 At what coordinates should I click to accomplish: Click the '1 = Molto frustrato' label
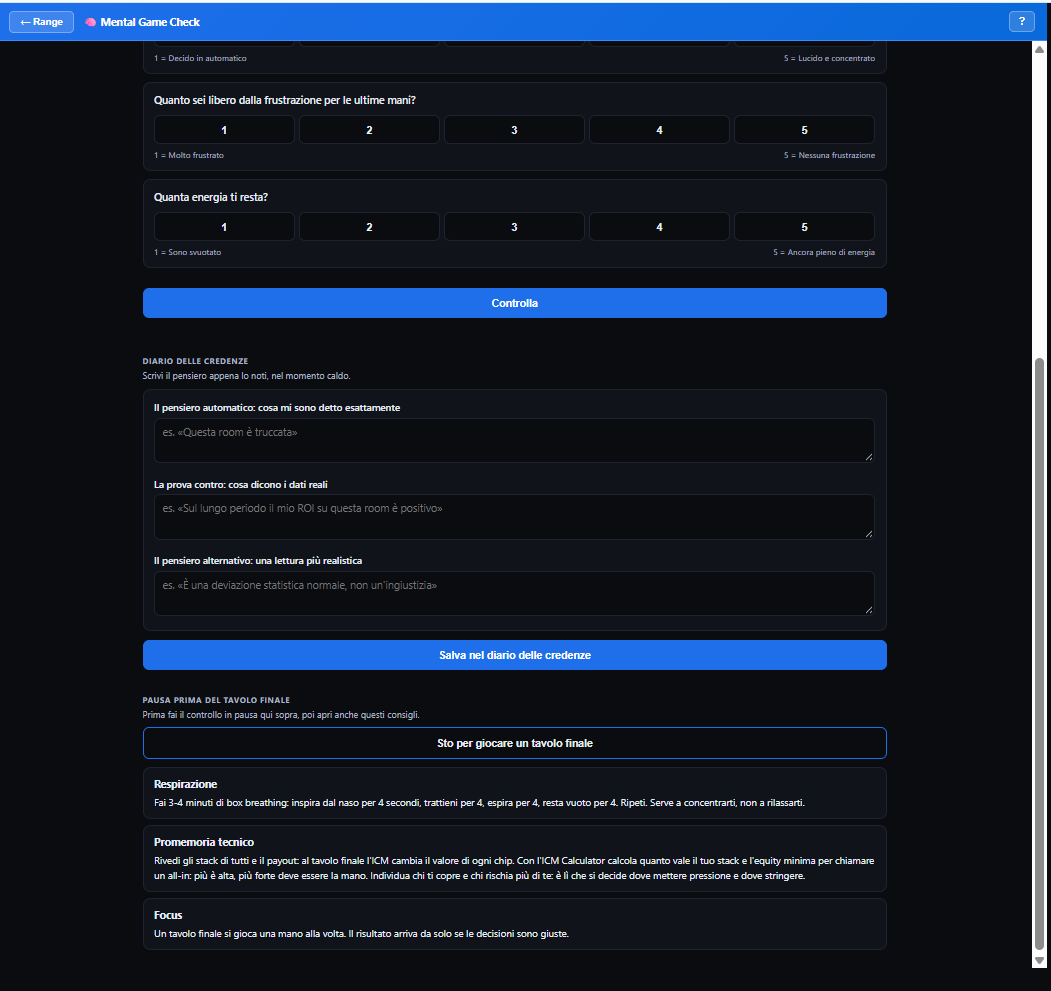tap(189, 155)
